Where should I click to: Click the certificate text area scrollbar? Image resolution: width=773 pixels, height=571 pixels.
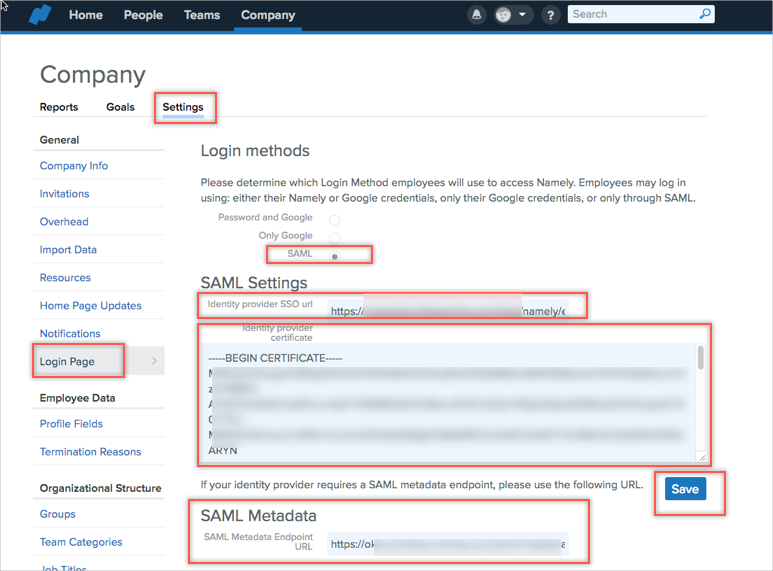[700, 358]
